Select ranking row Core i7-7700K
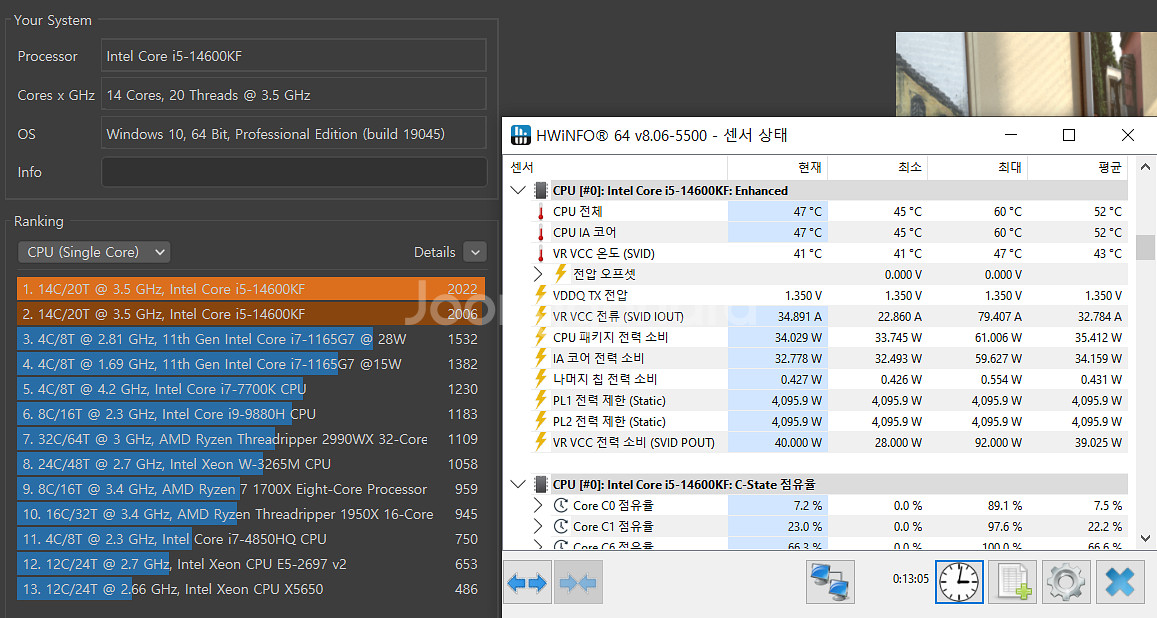 (251, 389)
